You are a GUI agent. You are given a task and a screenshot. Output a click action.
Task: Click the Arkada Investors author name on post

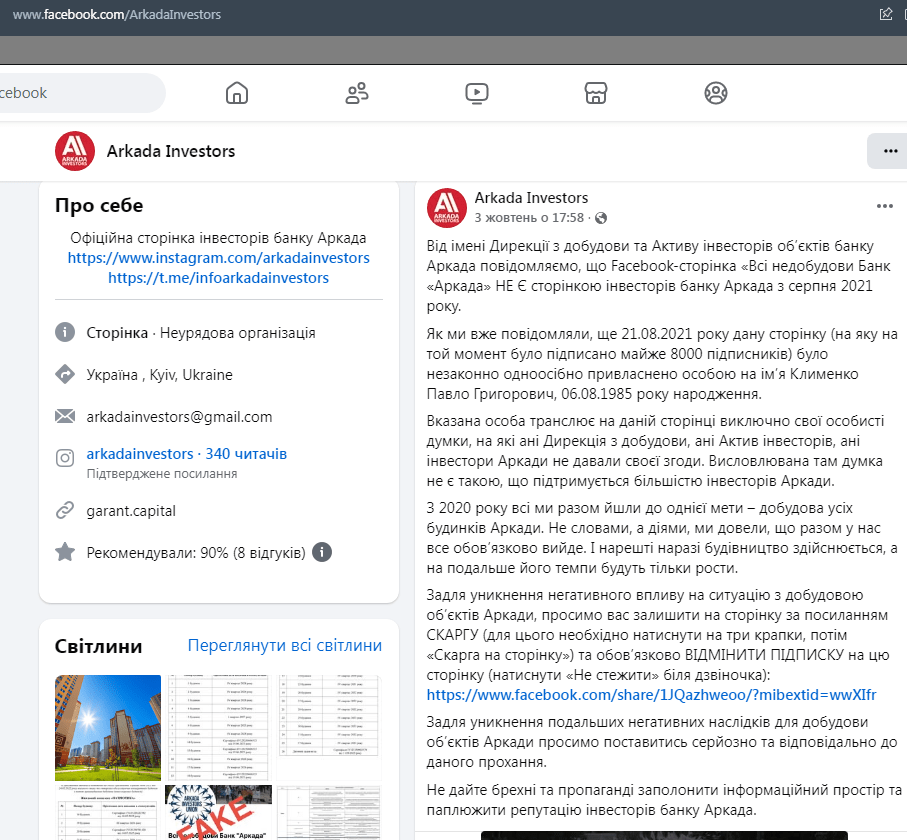531,198
